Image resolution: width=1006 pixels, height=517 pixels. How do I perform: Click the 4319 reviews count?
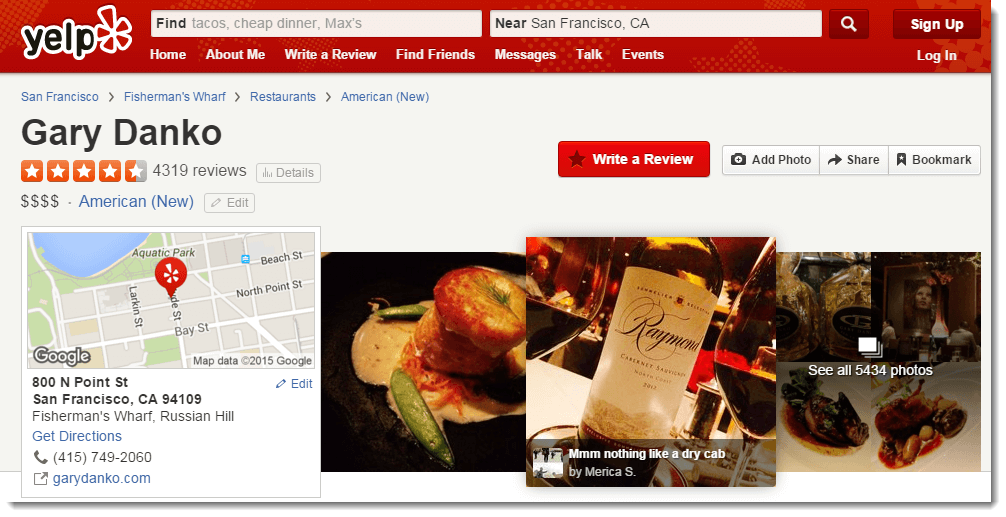pyautogui.click(x=200, y=171)
